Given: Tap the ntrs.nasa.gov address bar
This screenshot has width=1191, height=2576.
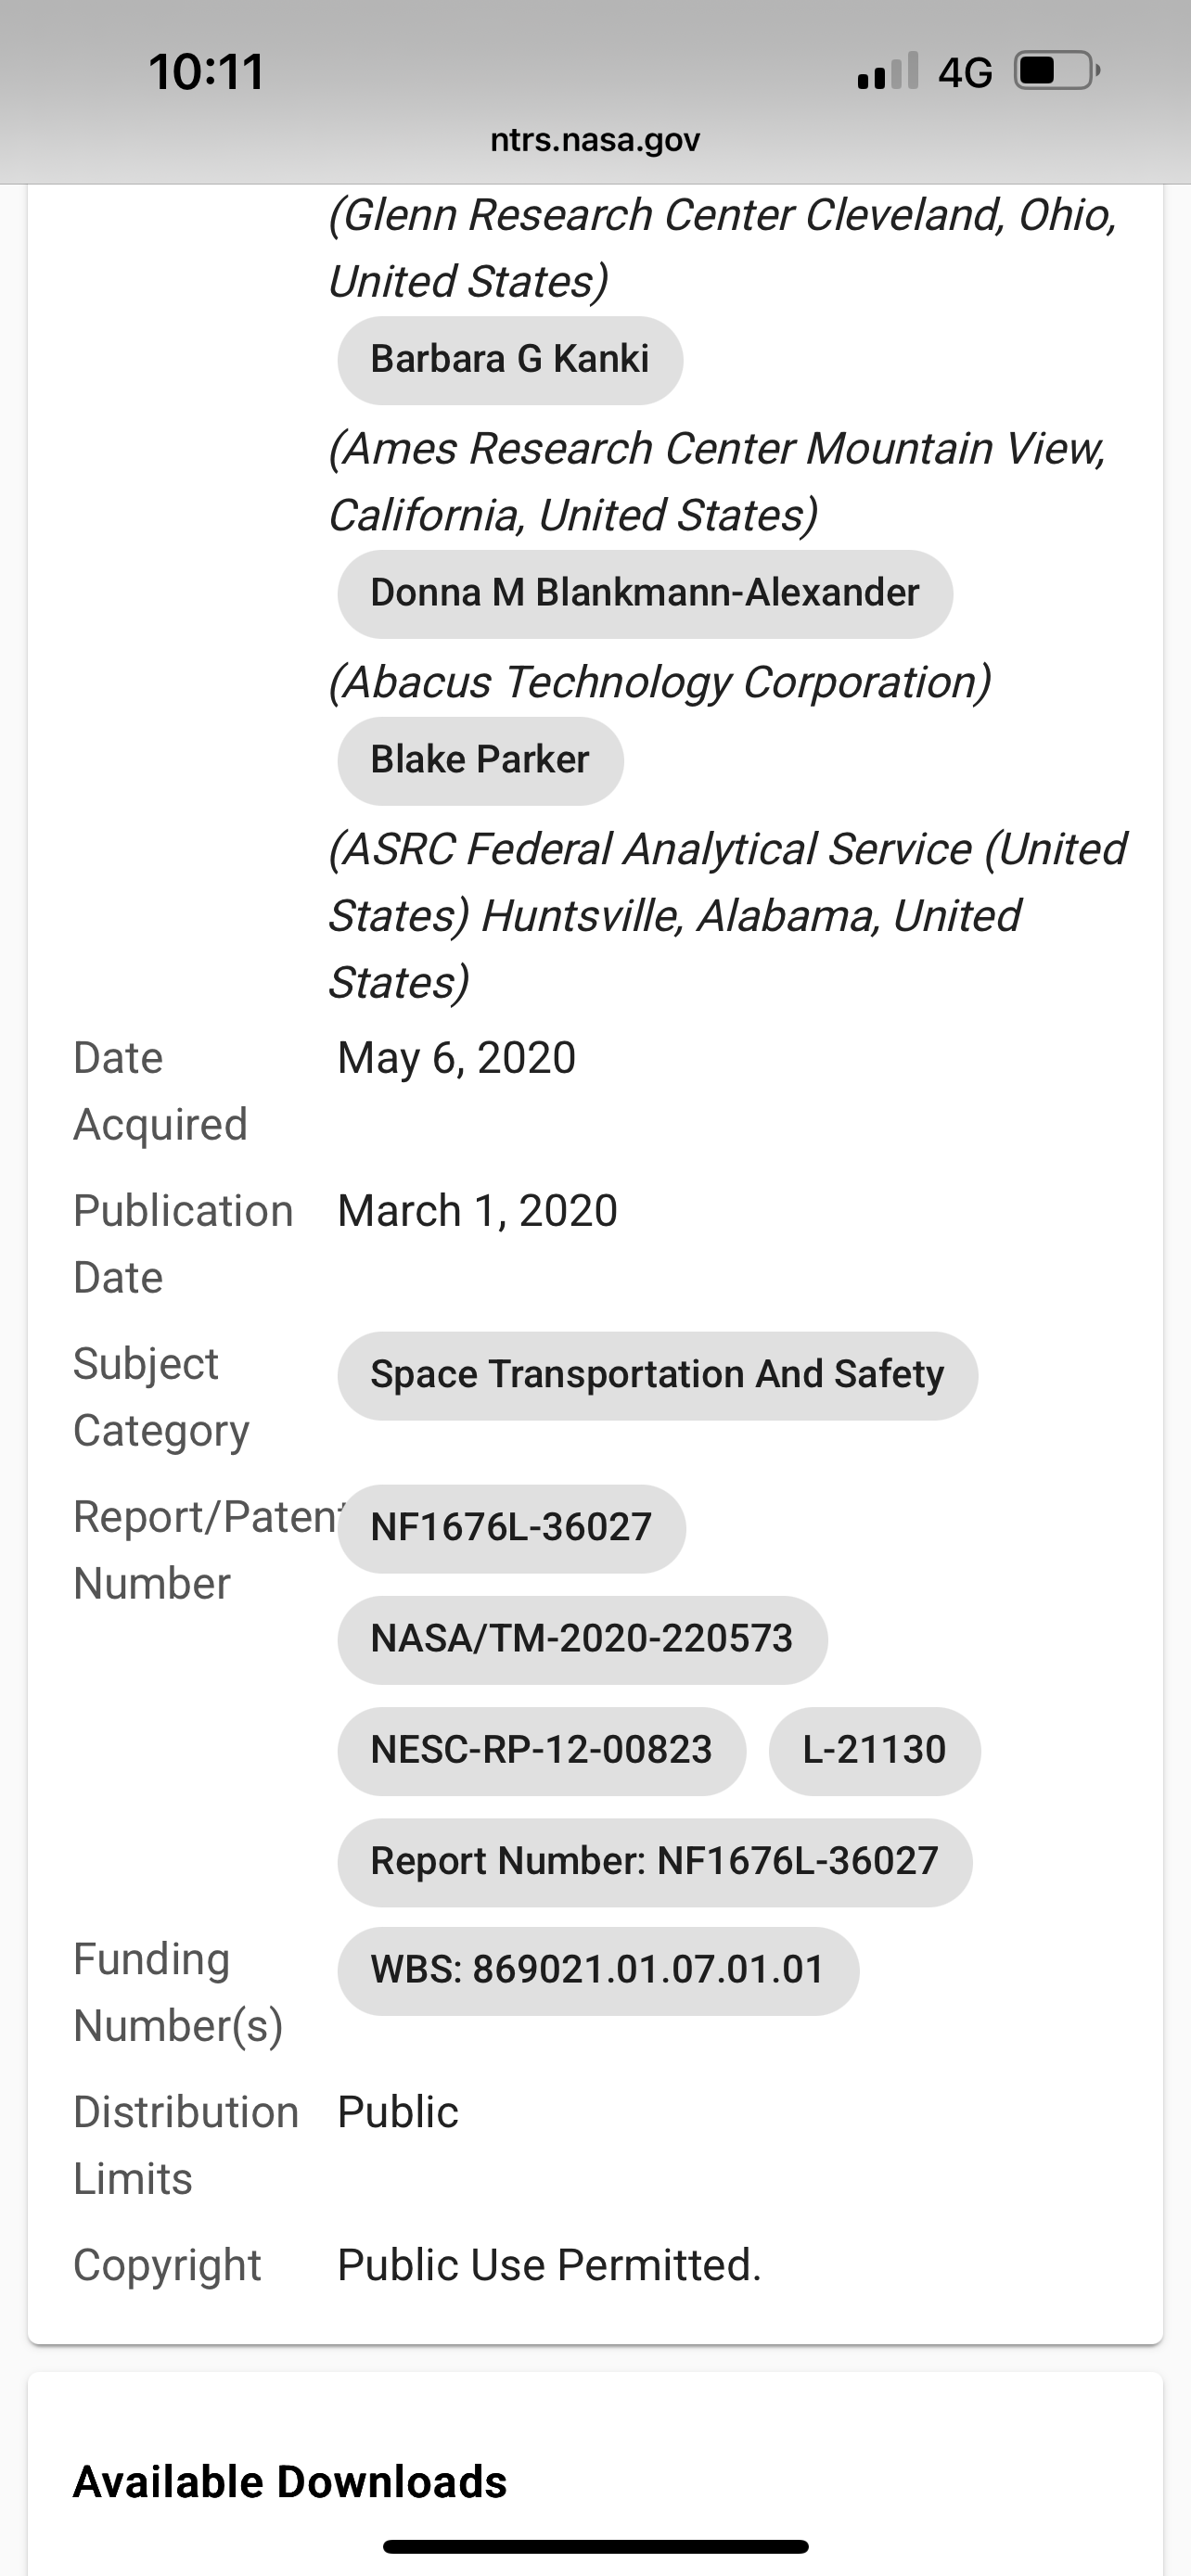Looking at the screenshot, I should [595, 140].
